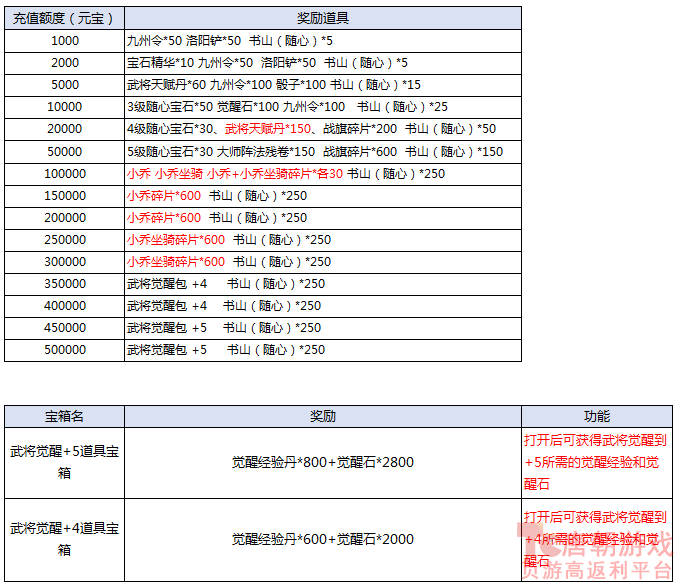Screen dimensions: 679x586
Task: Select the 500000 recharge amount cell
Action: (64, 350)
